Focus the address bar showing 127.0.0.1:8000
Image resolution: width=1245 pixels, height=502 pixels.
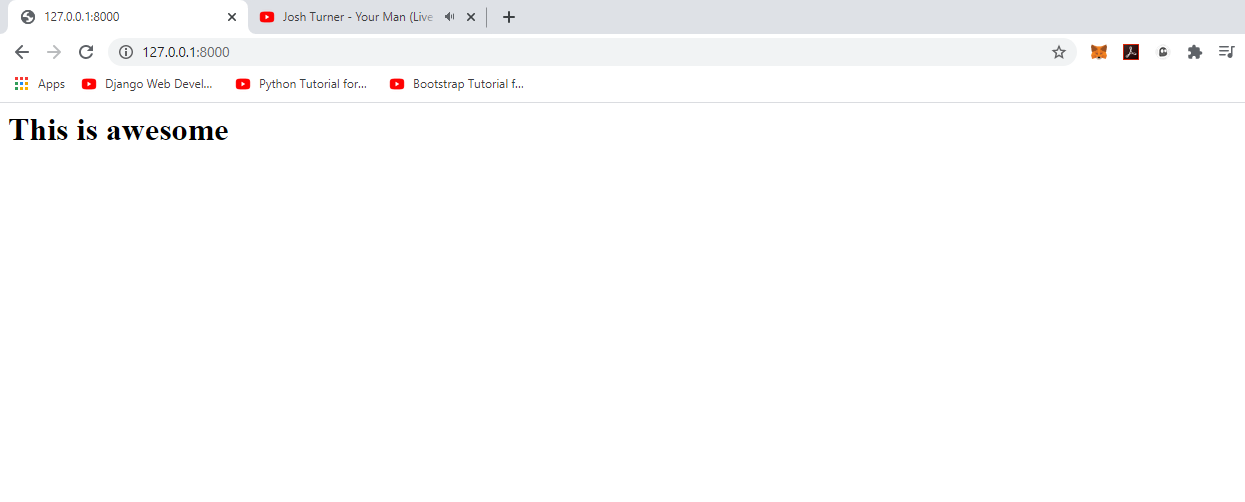coord(590,52)
